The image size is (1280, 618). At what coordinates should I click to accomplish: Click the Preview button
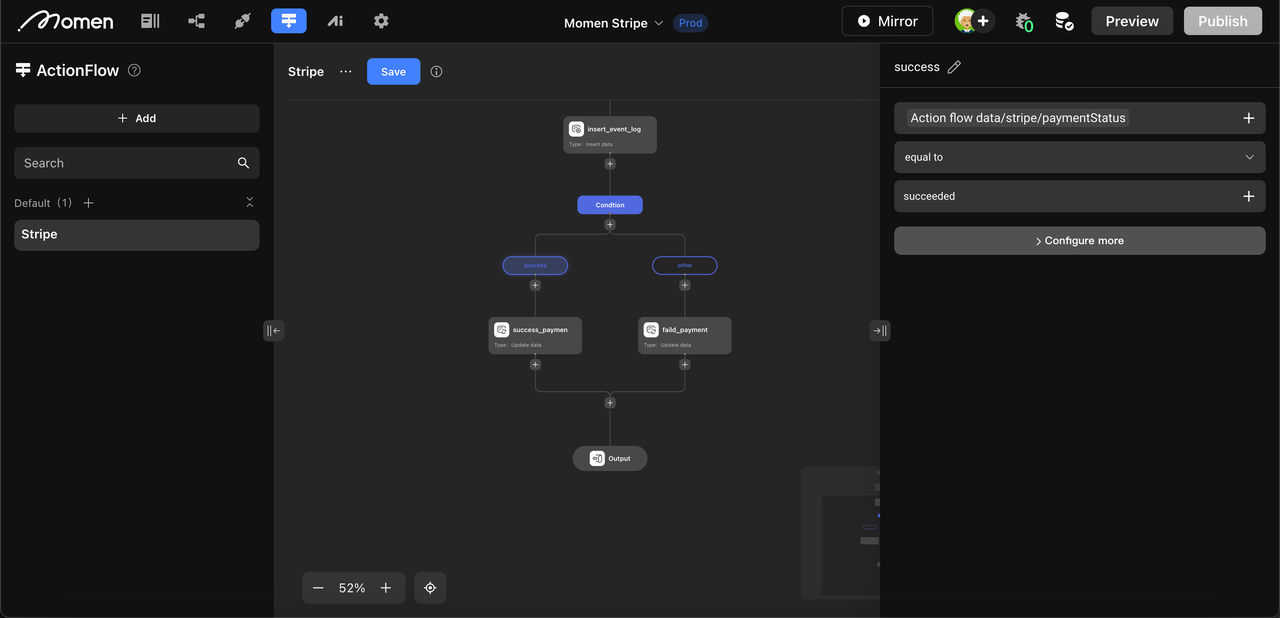tap(1132, 21)
